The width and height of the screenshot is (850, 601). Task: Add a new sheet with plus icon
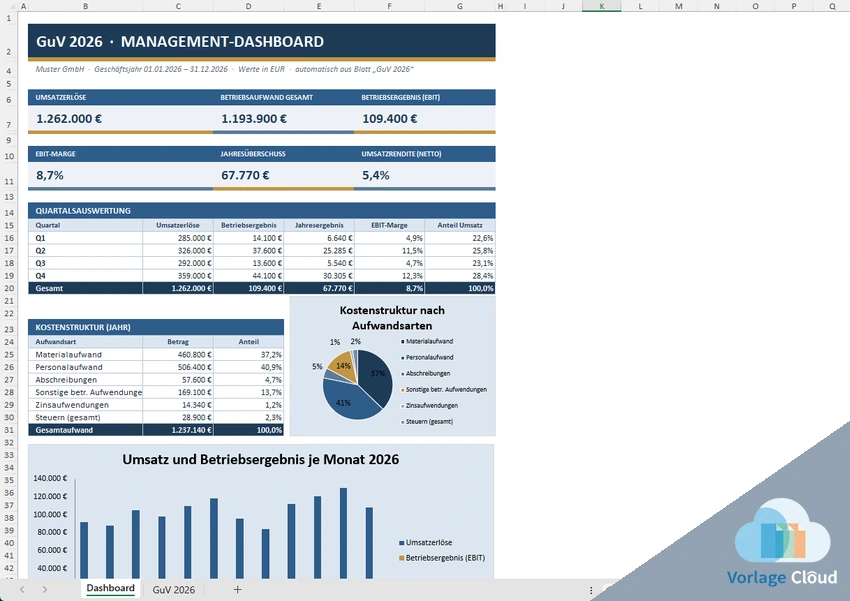pyautogui.click(x=237, y=590)
